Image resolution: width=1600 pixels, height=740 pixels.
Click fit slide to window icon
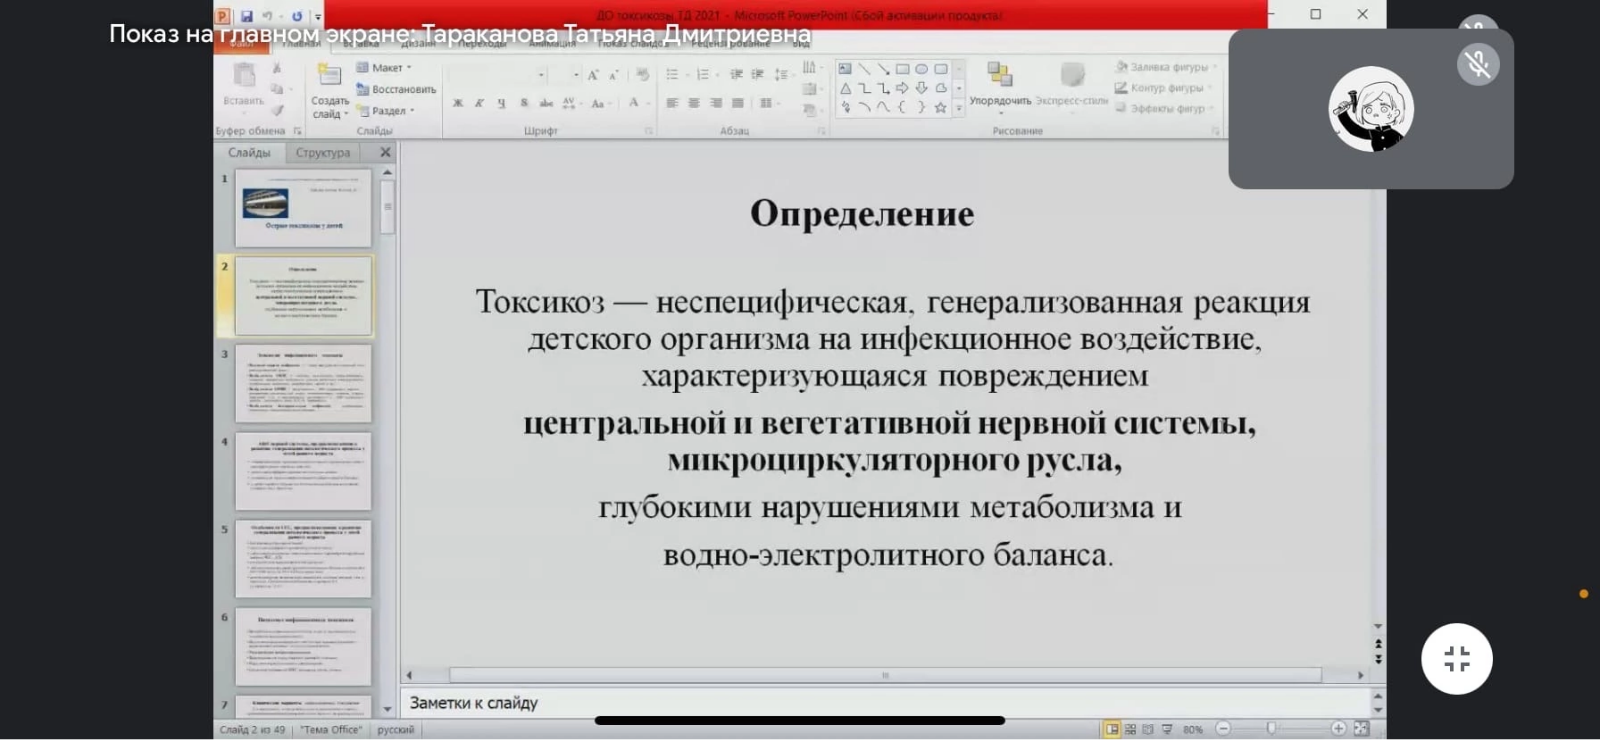coord(1361,729)
